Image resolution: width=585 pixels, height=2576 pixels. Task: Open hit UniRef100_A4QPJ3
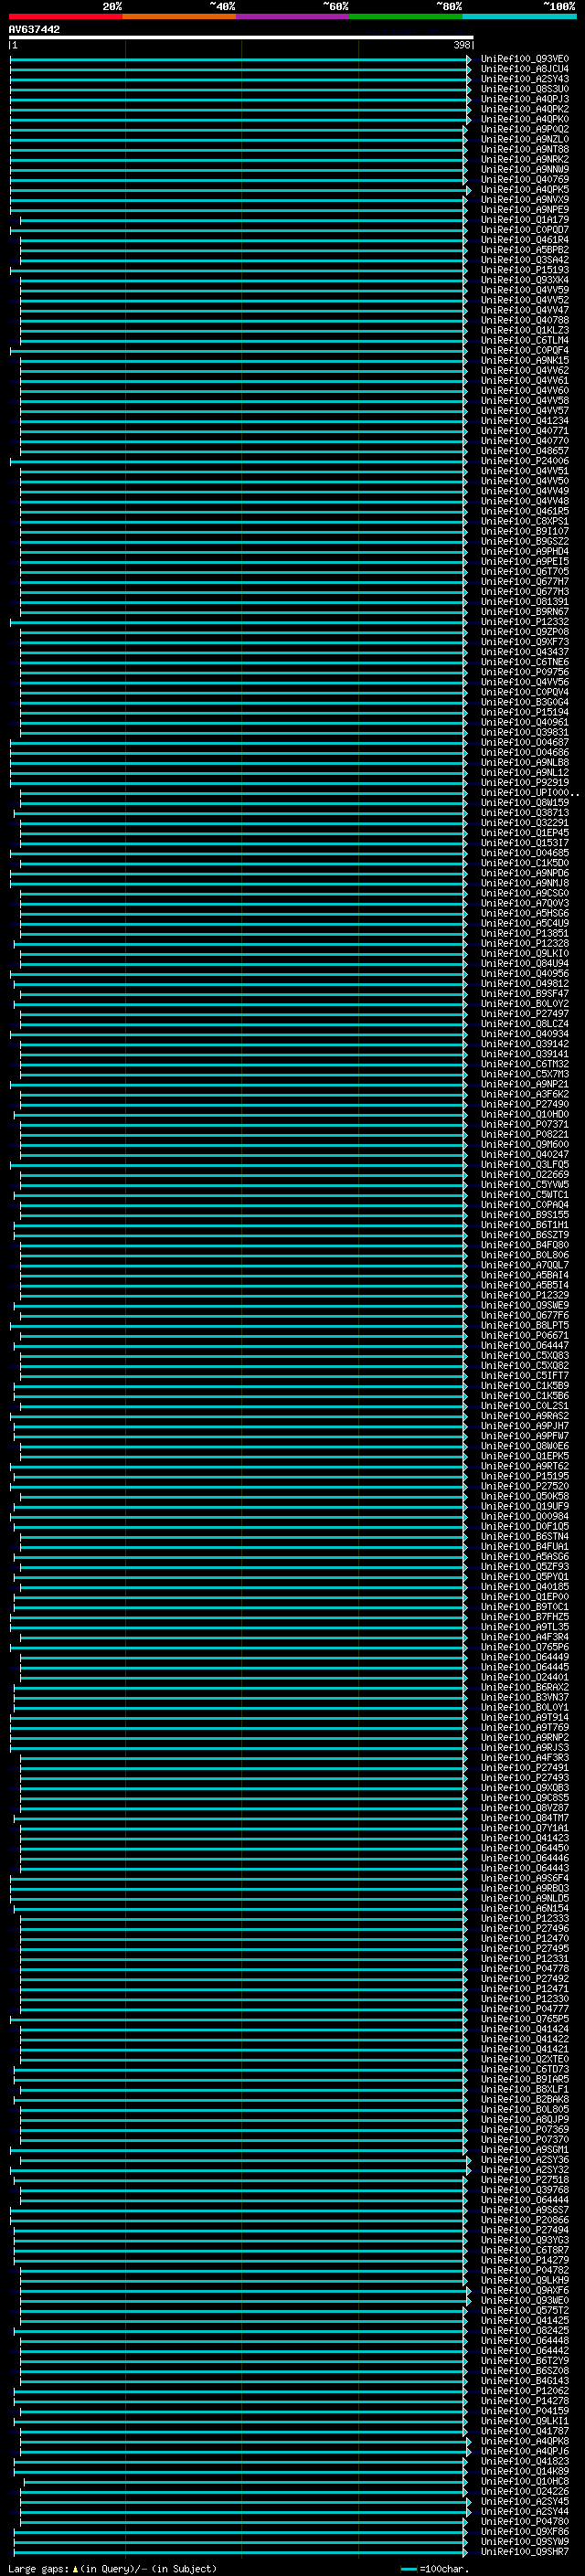coord(524,99)
